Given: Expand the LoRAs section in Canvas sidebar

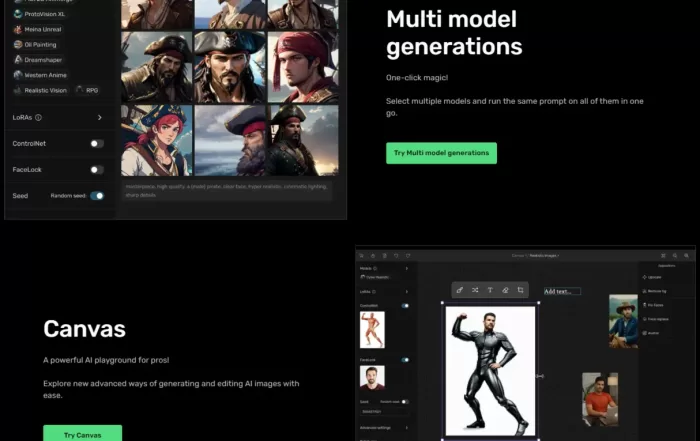Looking at the screenshot, I should (407, 291).
